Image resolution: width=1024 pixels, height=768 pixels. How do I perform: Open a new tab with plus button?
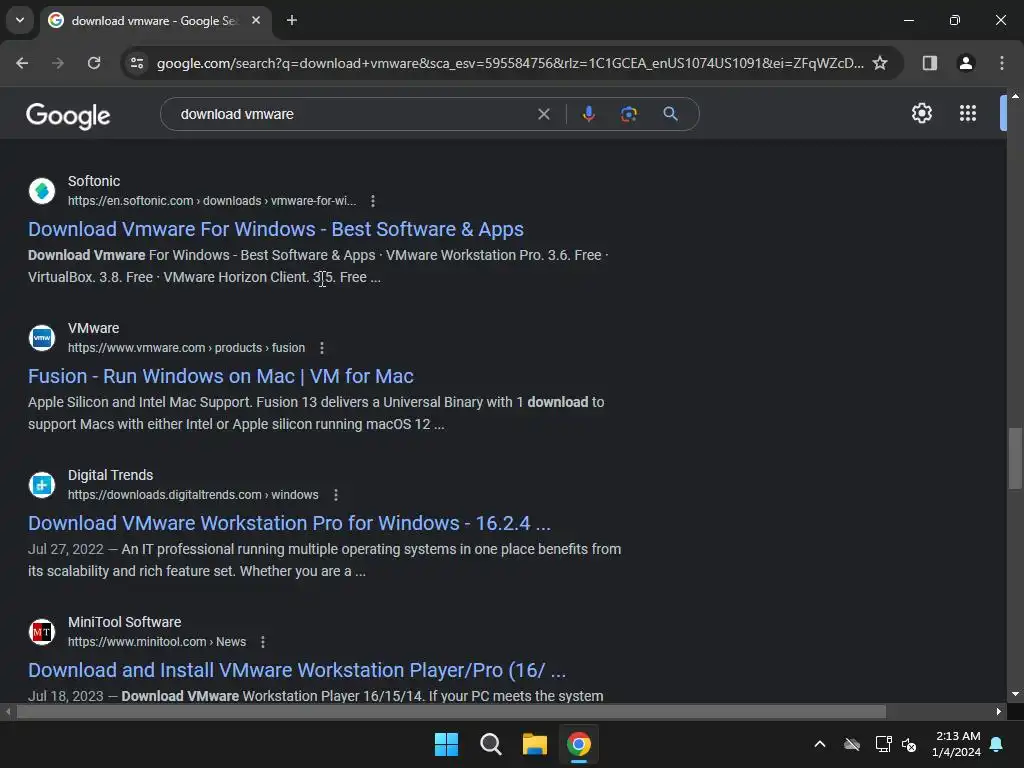tap(292, 20)
